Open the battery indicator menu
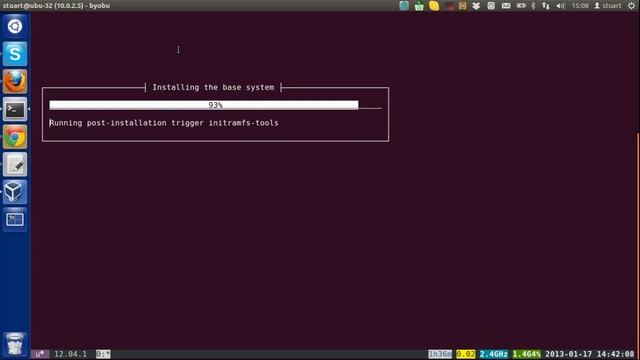 coord(521,6)
